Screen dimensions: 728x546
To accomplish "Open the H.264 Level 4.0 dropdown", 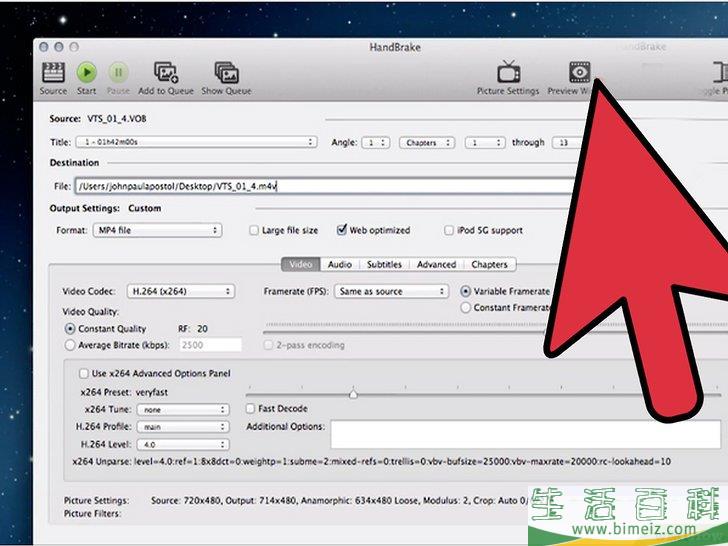I will tap(183, 444).
